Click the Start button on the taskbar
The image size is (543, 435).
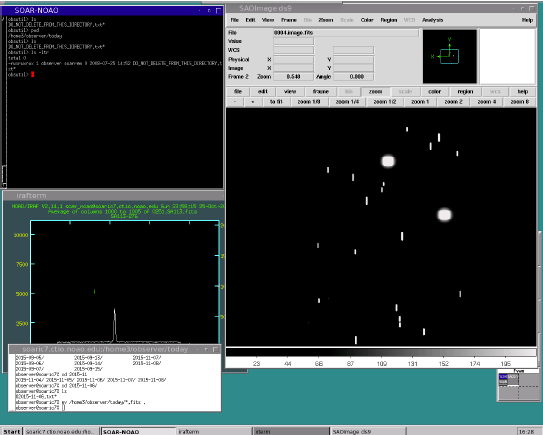(x=11, y=432)
